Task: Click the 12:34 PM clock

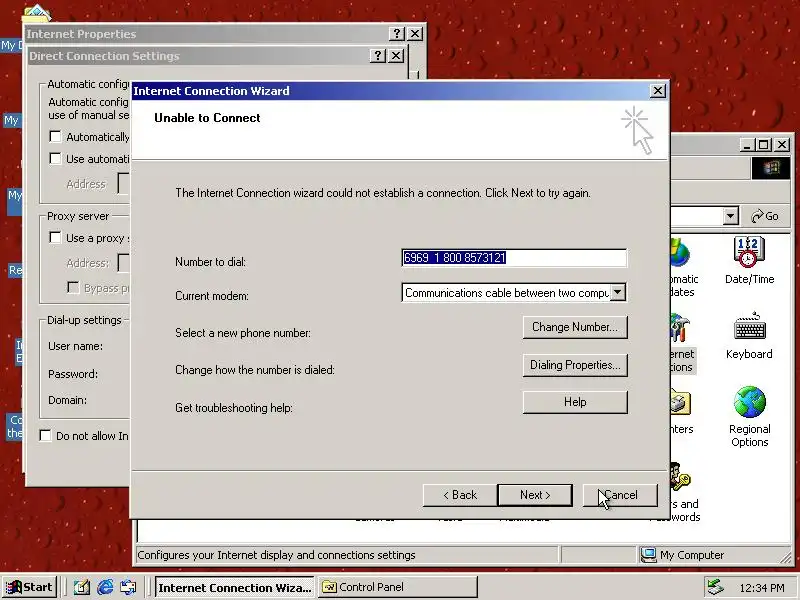Action: point(762,588)
